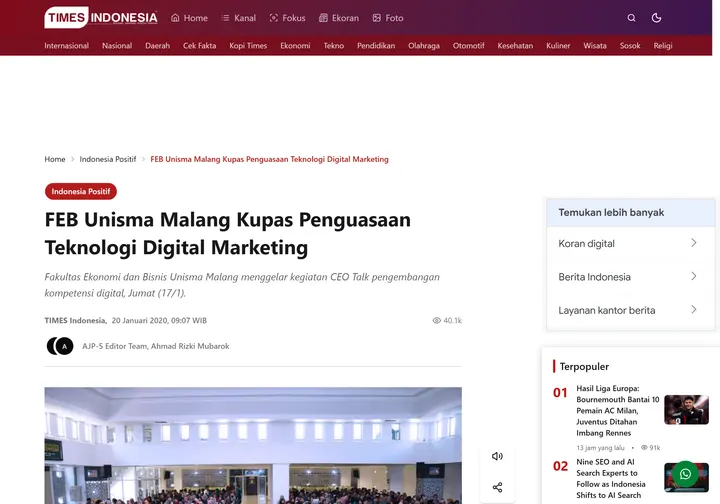Screen dimensions: 720x504
Task: Click the eye views counter 40.1k
Action: point(447,320)
